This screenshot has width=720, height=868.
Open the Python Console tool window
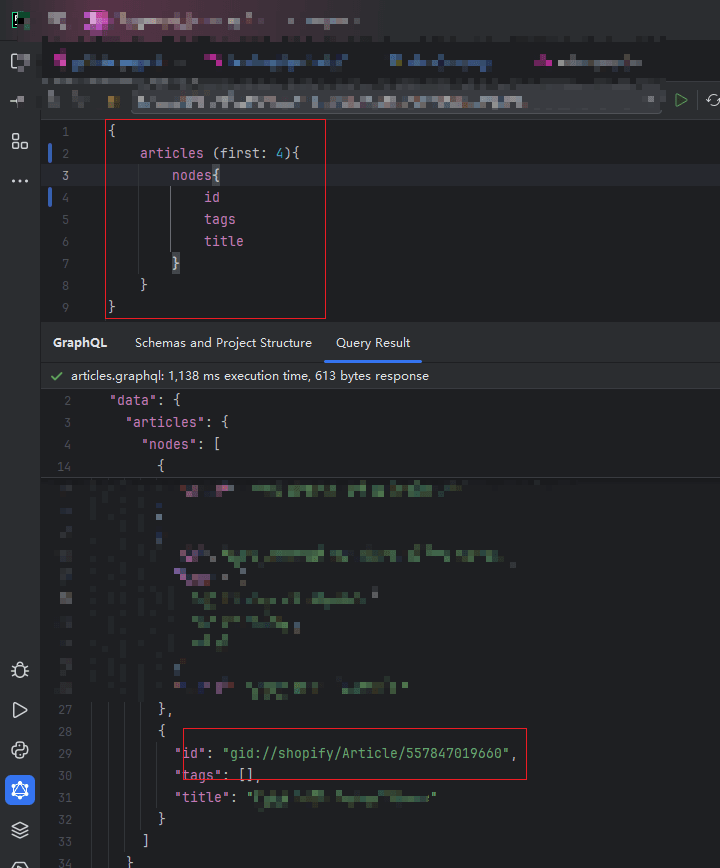pos(20,750)
